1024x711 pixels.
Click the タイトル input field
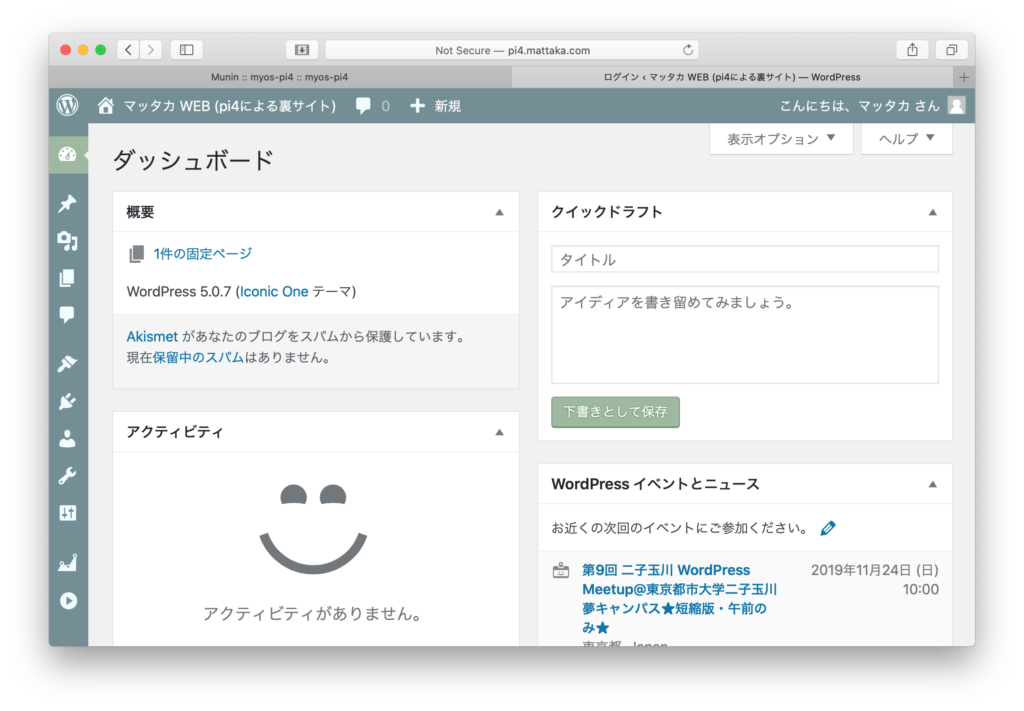click(x=744, y=259)
